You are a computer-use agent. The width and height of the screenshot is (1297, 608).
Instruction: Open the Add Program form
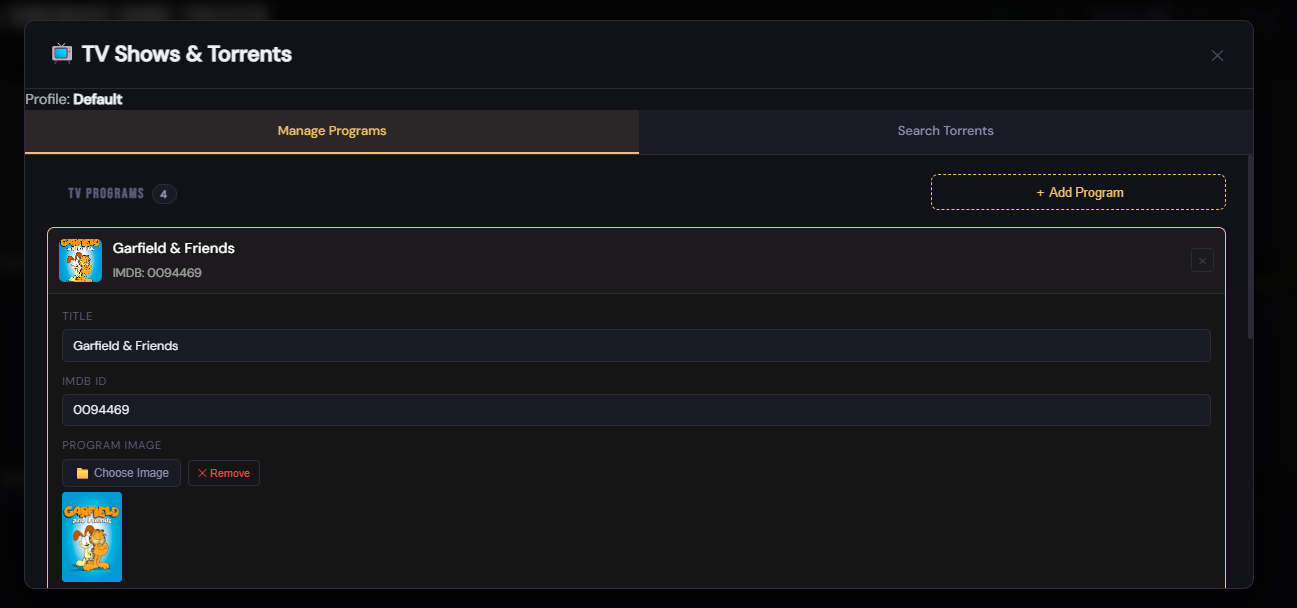[x=1078, y=191]
